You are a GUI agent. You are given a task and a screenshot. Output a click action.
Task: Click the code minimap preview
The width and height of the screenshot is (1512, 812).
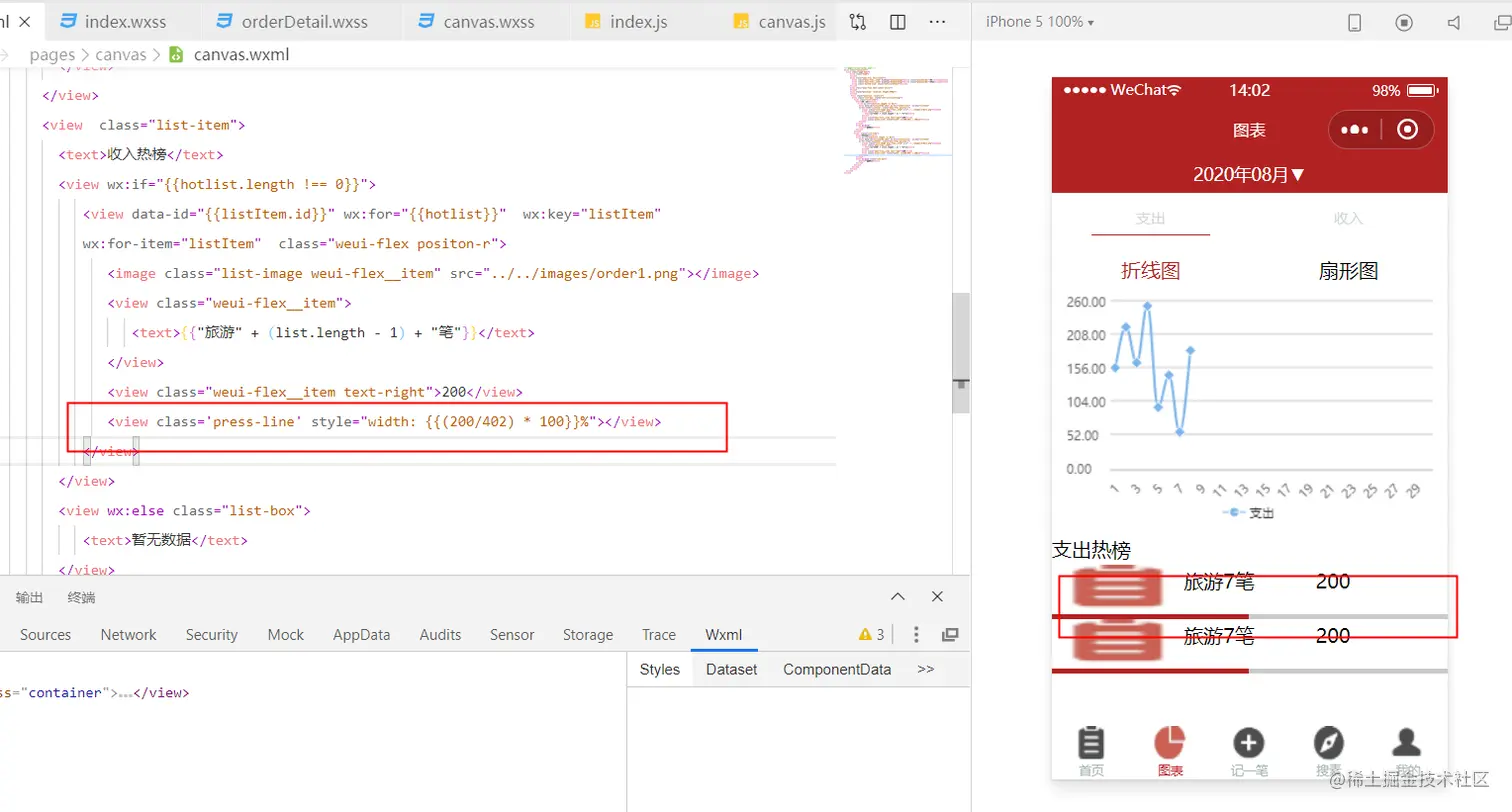[897, 120]
